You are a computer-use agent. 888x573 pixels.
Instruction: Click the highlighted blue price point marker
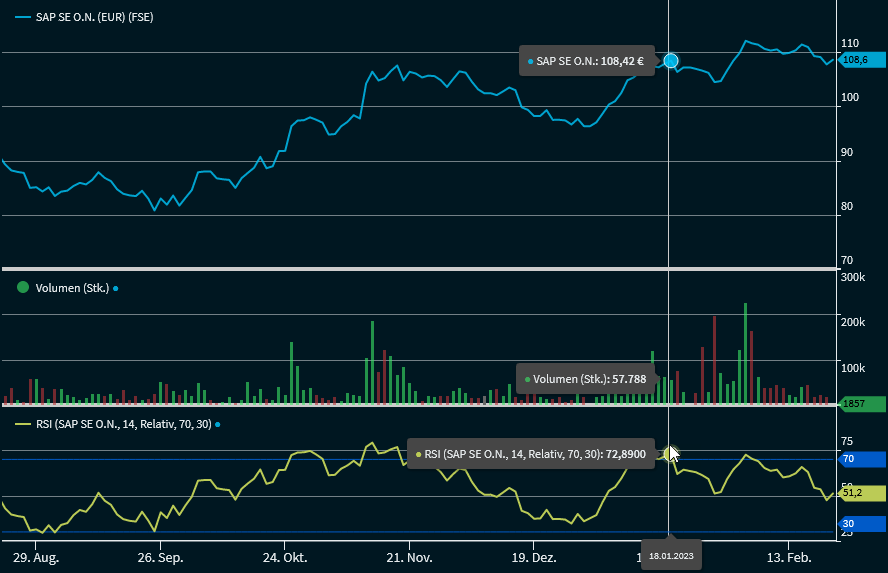tap(671, 61)
